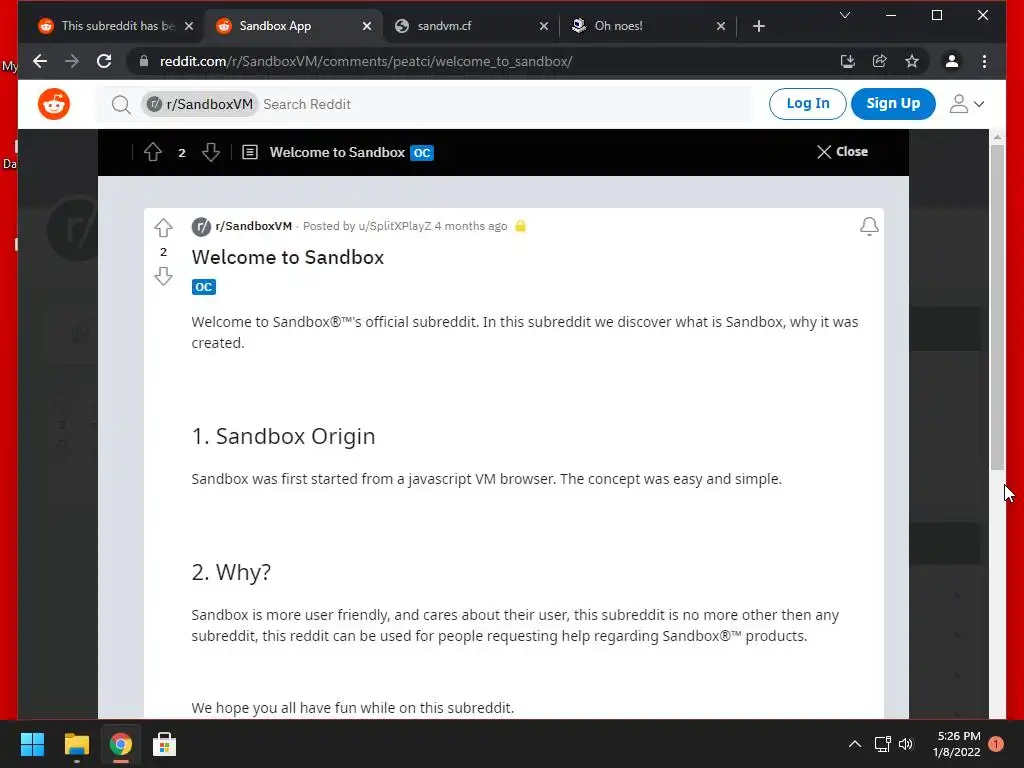
Task: Reload the page with refresh icon
Action: [104, 61]
